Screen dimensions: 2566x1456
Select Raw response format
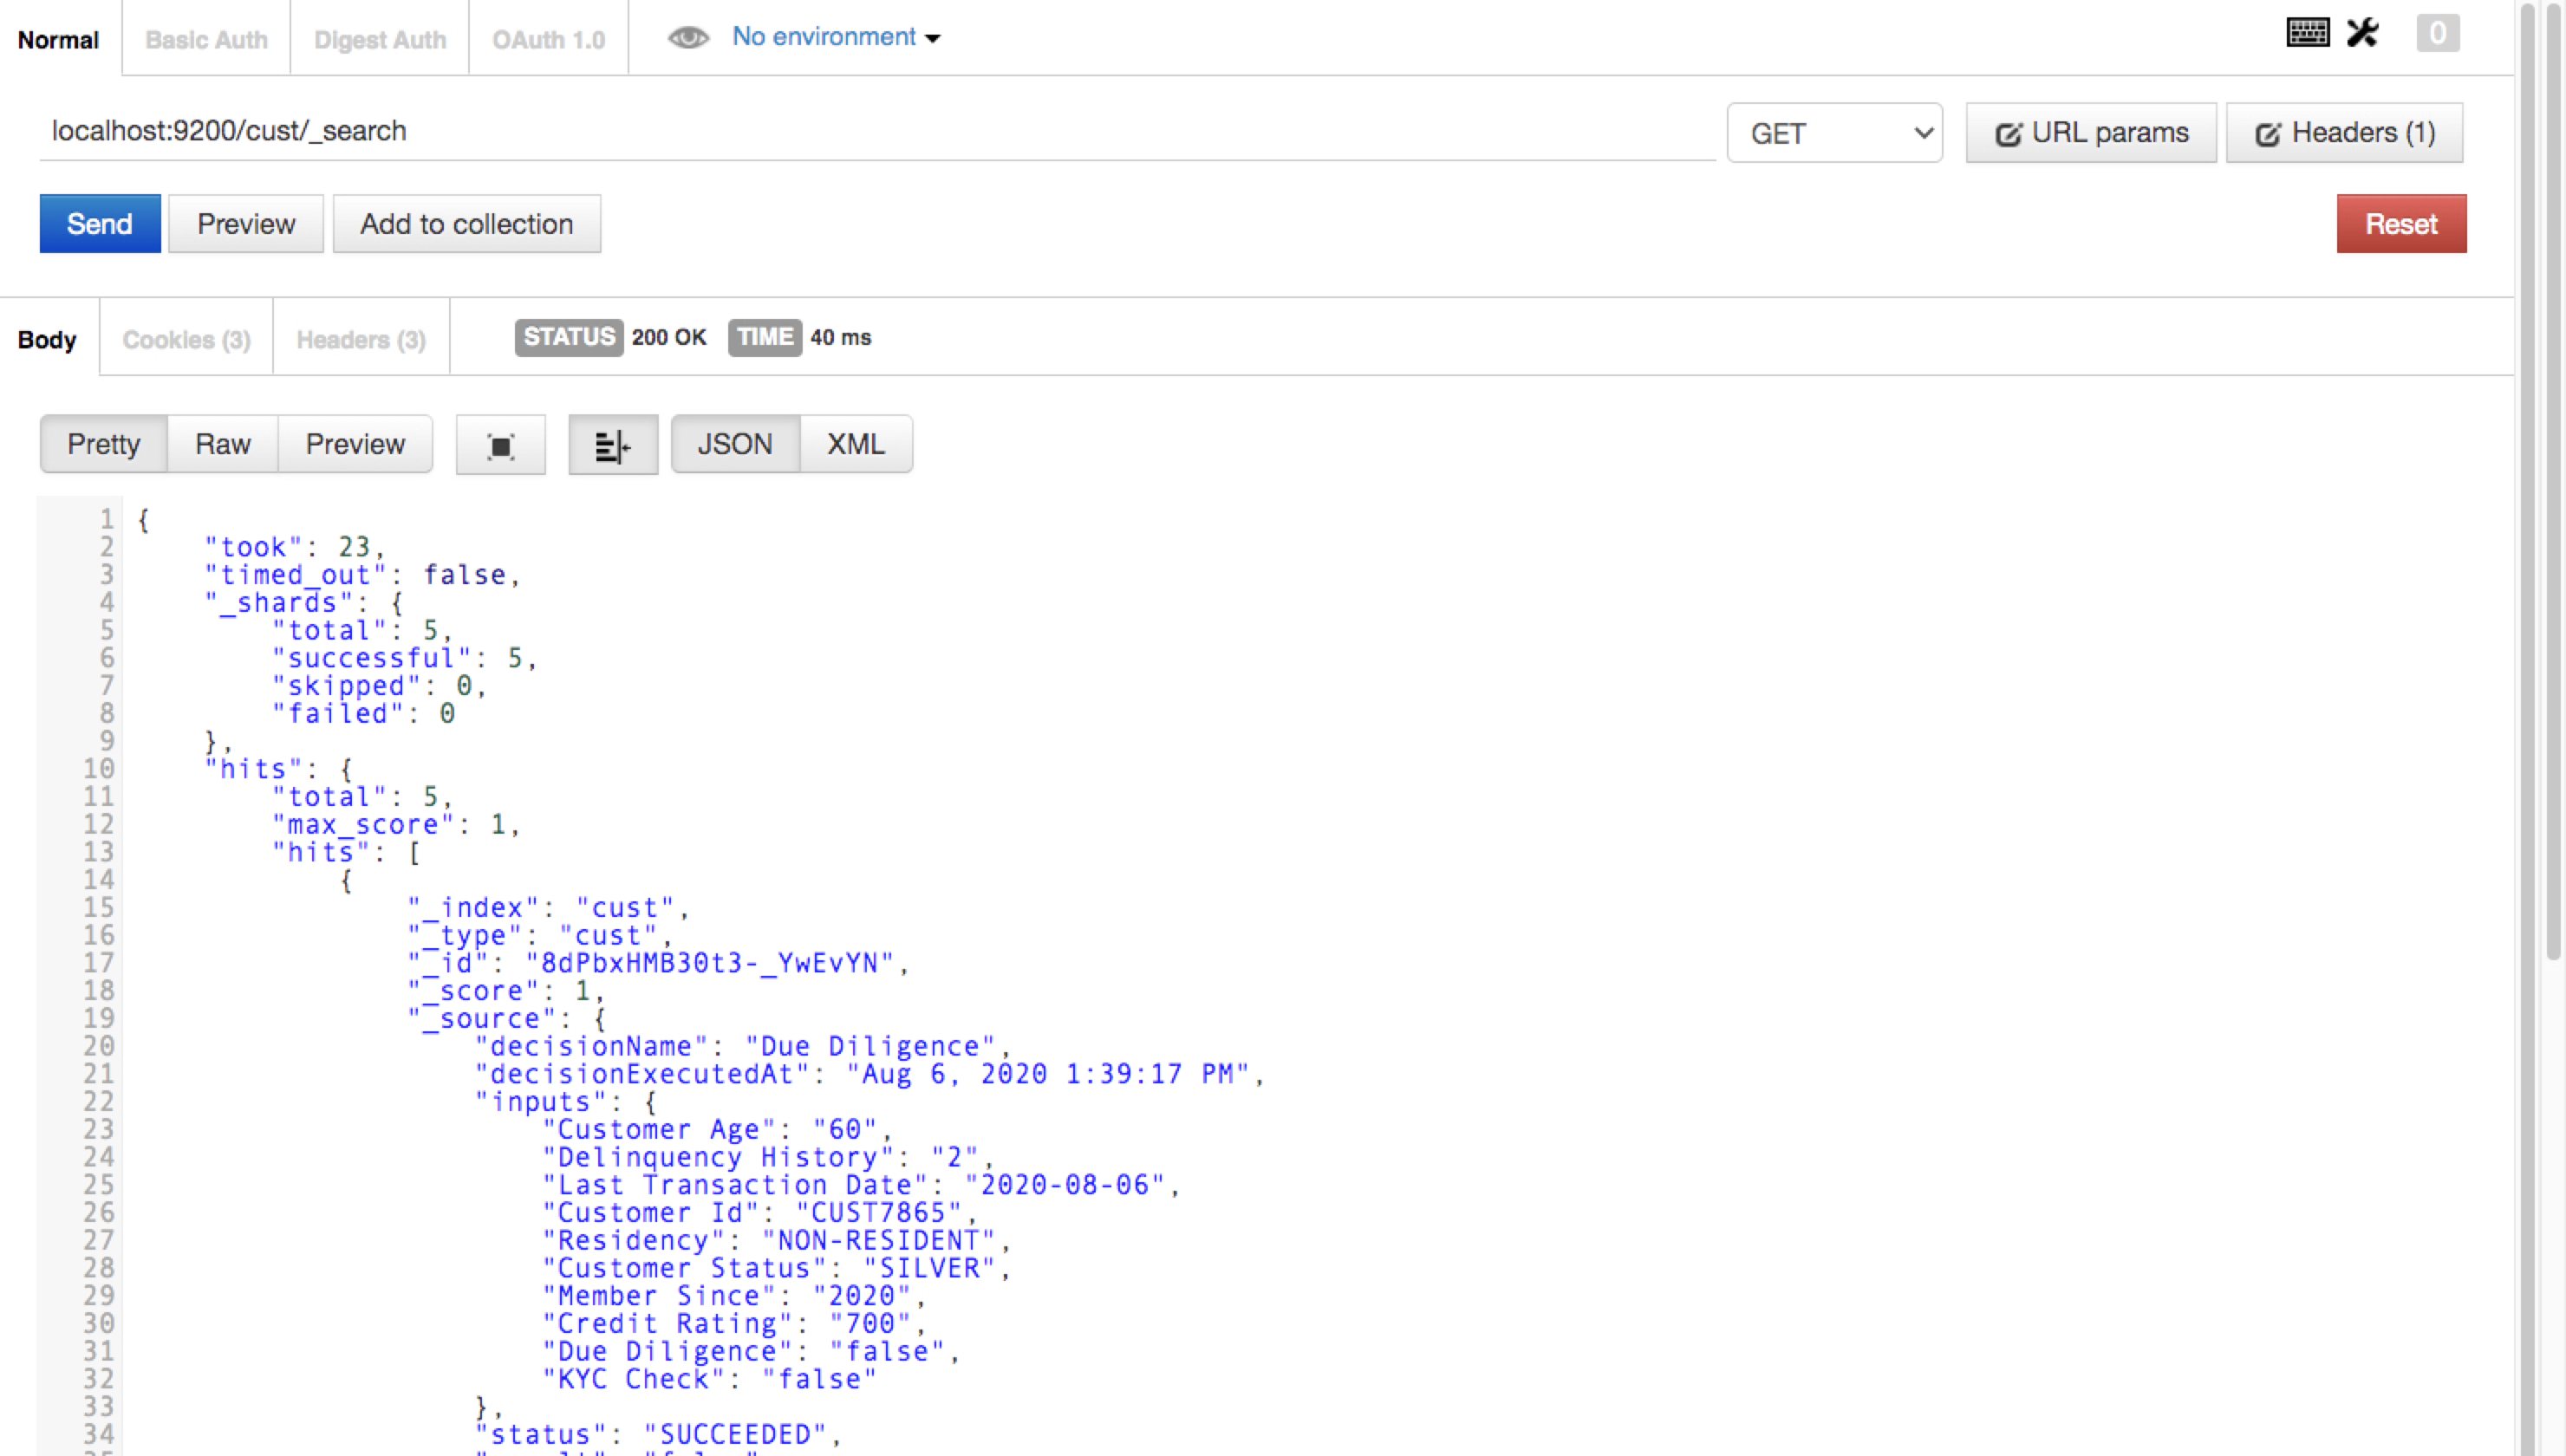(x=222, y=444)
